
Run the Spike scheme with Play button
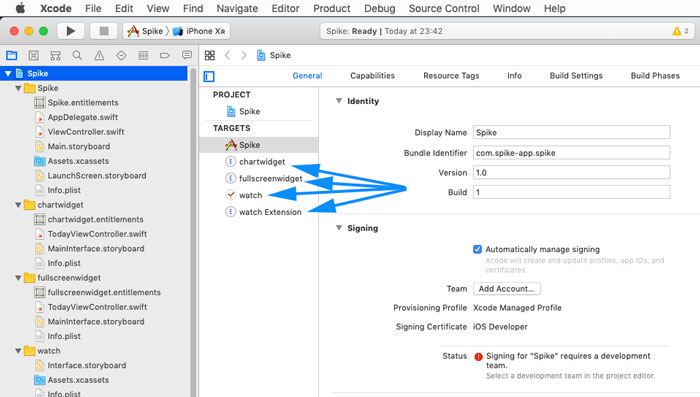(71, 31)
